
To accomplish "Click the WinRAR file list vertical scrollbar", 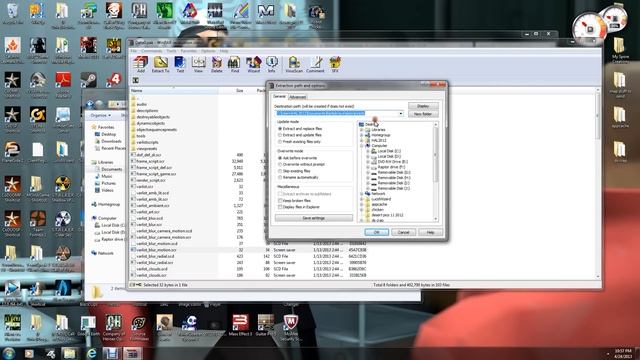I will tap(598, 183).
